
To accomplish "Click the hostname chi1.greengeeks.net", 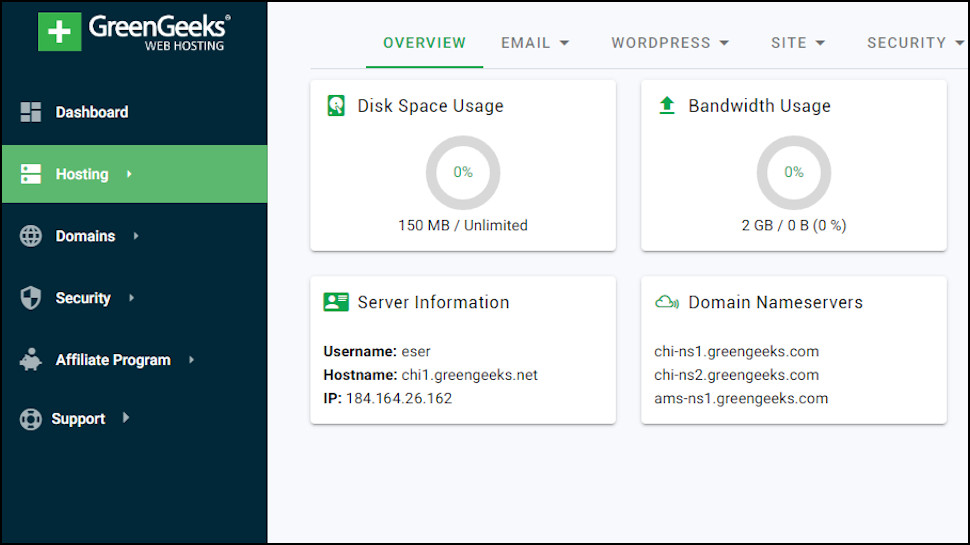I will (470, 375).
